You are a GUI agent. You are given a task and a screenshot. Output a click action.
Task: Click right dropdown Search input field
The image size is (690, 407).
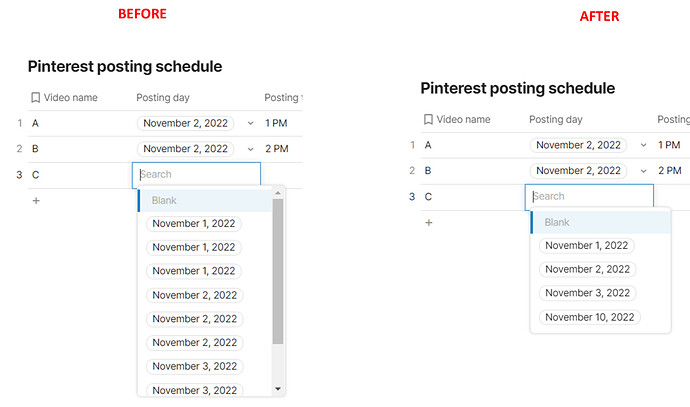[589, 196]
